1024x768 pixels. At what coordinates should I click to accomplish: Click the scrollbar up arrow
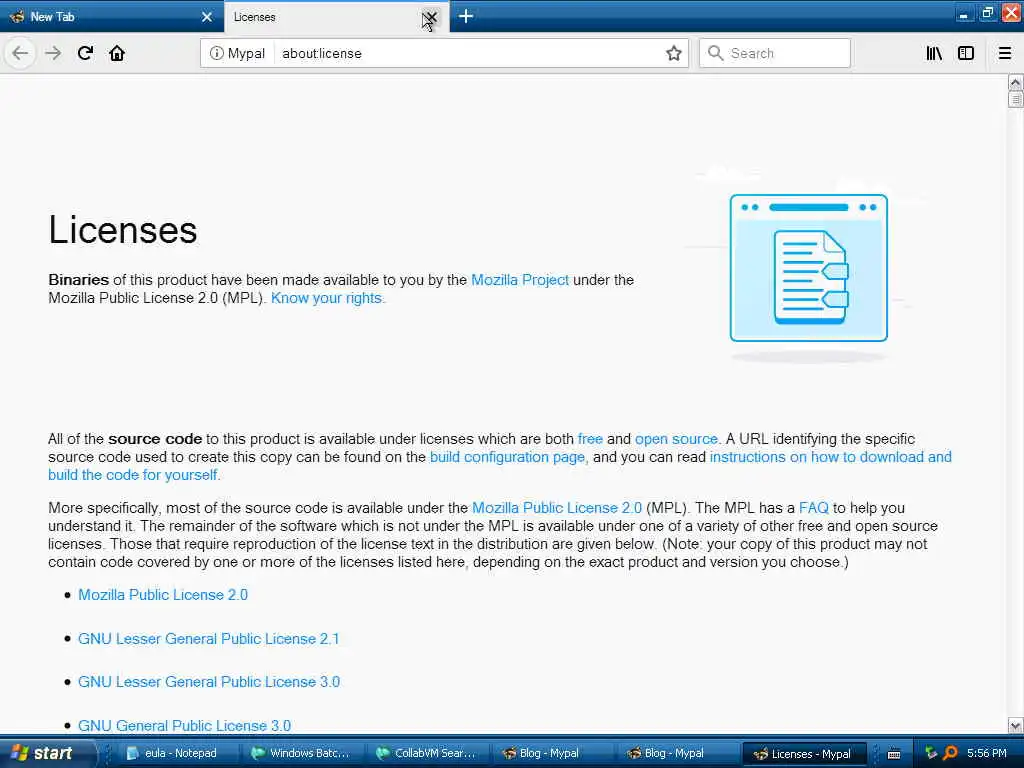(1016, 82)
